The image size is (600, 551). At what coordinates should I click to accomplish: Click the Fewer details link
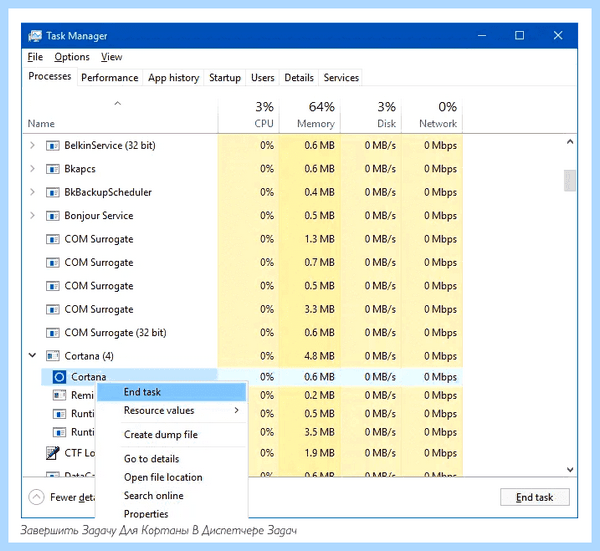tap(72, 497)
